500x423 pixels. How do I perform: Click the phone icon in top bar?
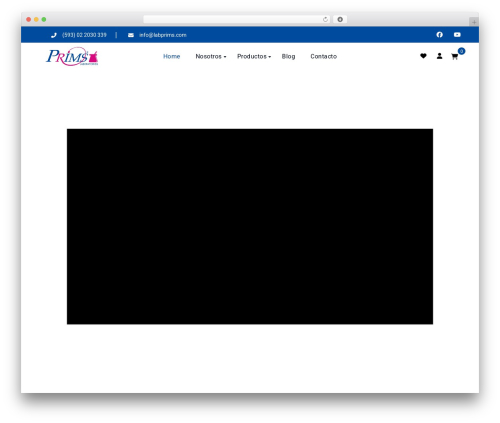tap(54, 35)
